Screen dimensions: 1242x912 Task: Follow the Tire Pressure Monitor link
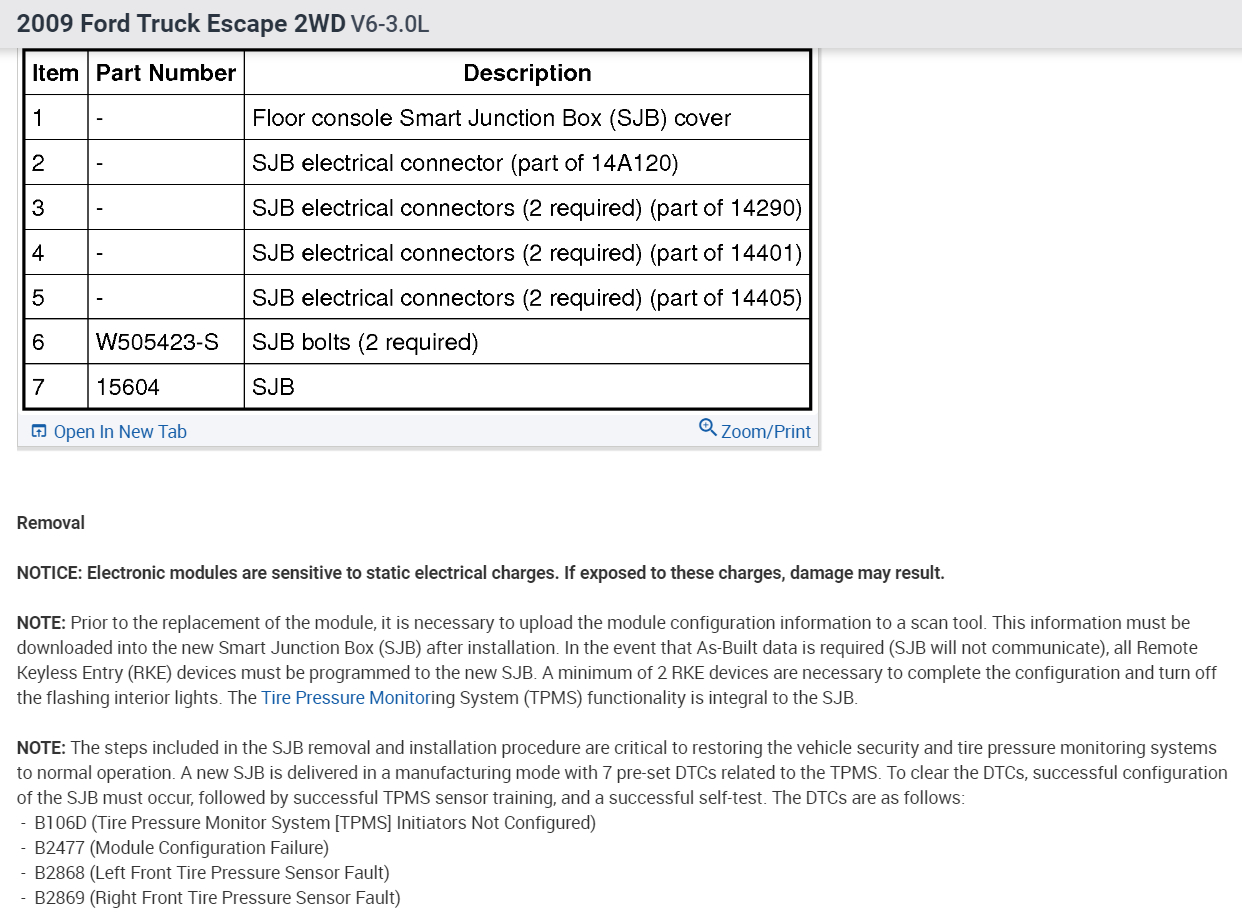pyautogui.click(x=346, y=698)
